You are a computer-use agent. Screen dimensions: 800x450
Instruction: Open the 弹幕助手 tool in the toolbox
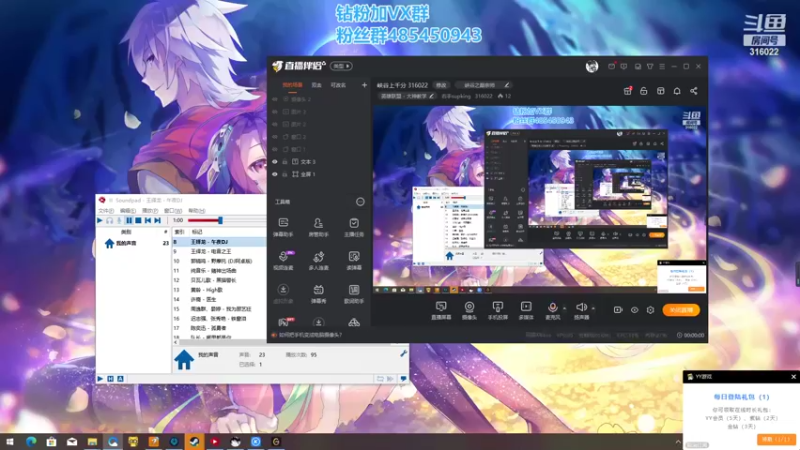coord(283,227)
